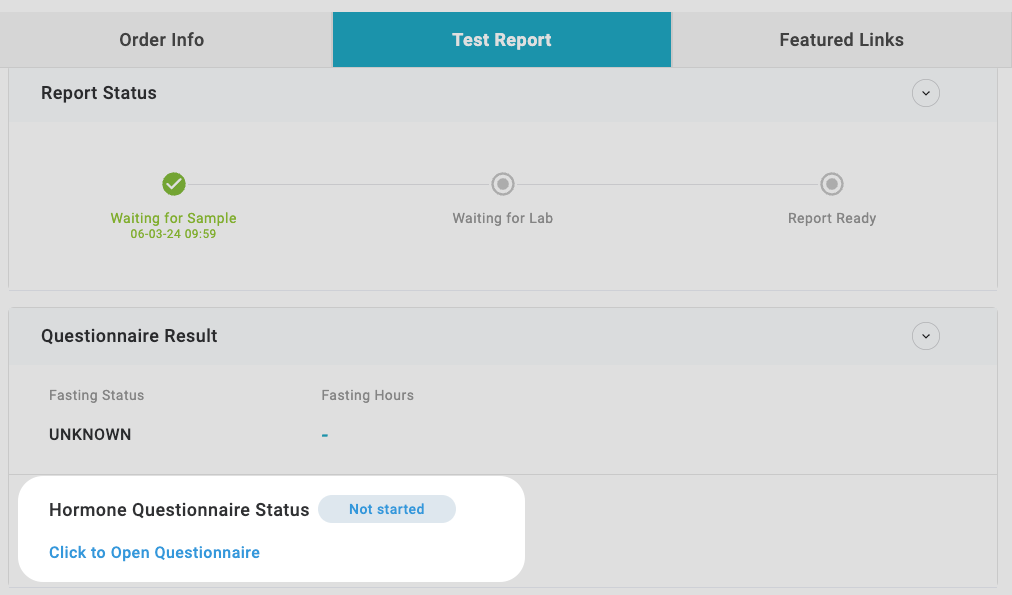Click the Report Status section heading

click(x=99, y=93)
